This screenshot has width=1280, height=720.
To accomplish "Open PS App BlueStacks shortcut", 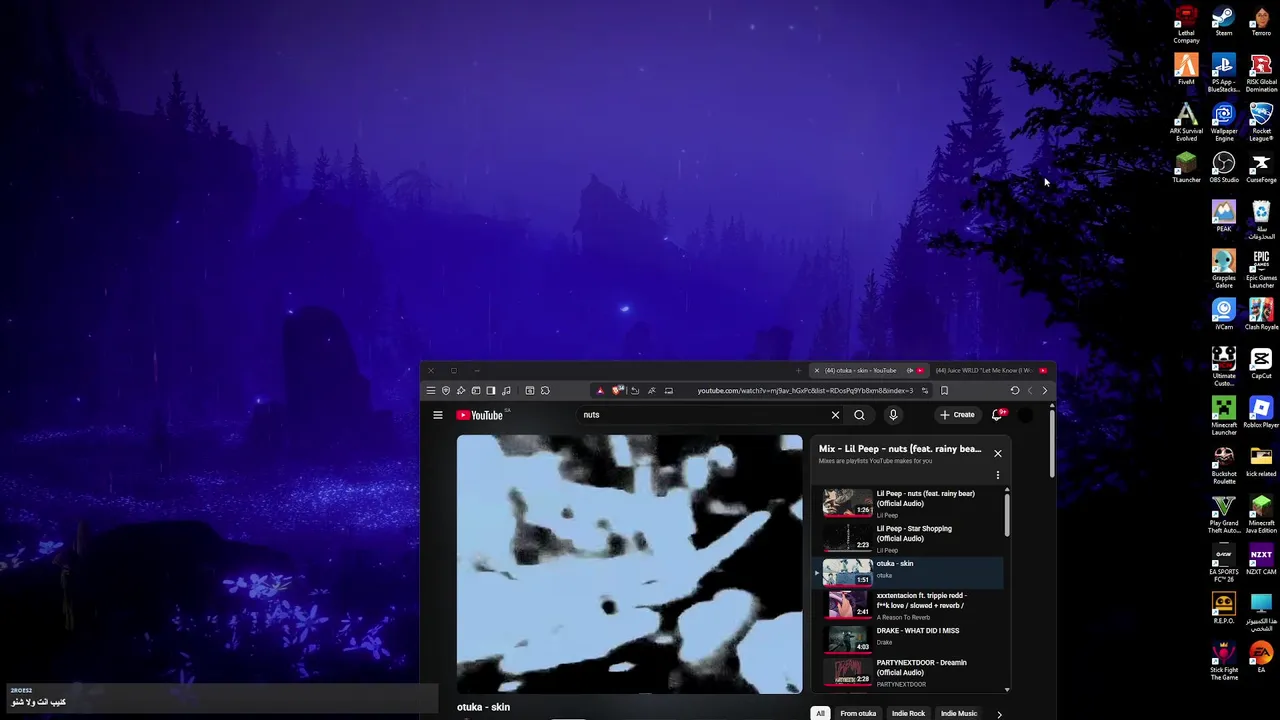I will coord(1223,74).
